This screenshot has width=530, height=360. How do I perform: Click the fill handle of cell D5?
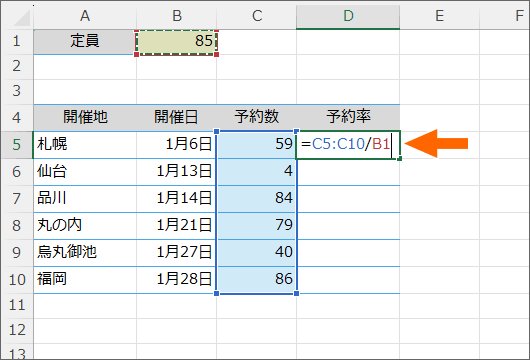point(400,158)
